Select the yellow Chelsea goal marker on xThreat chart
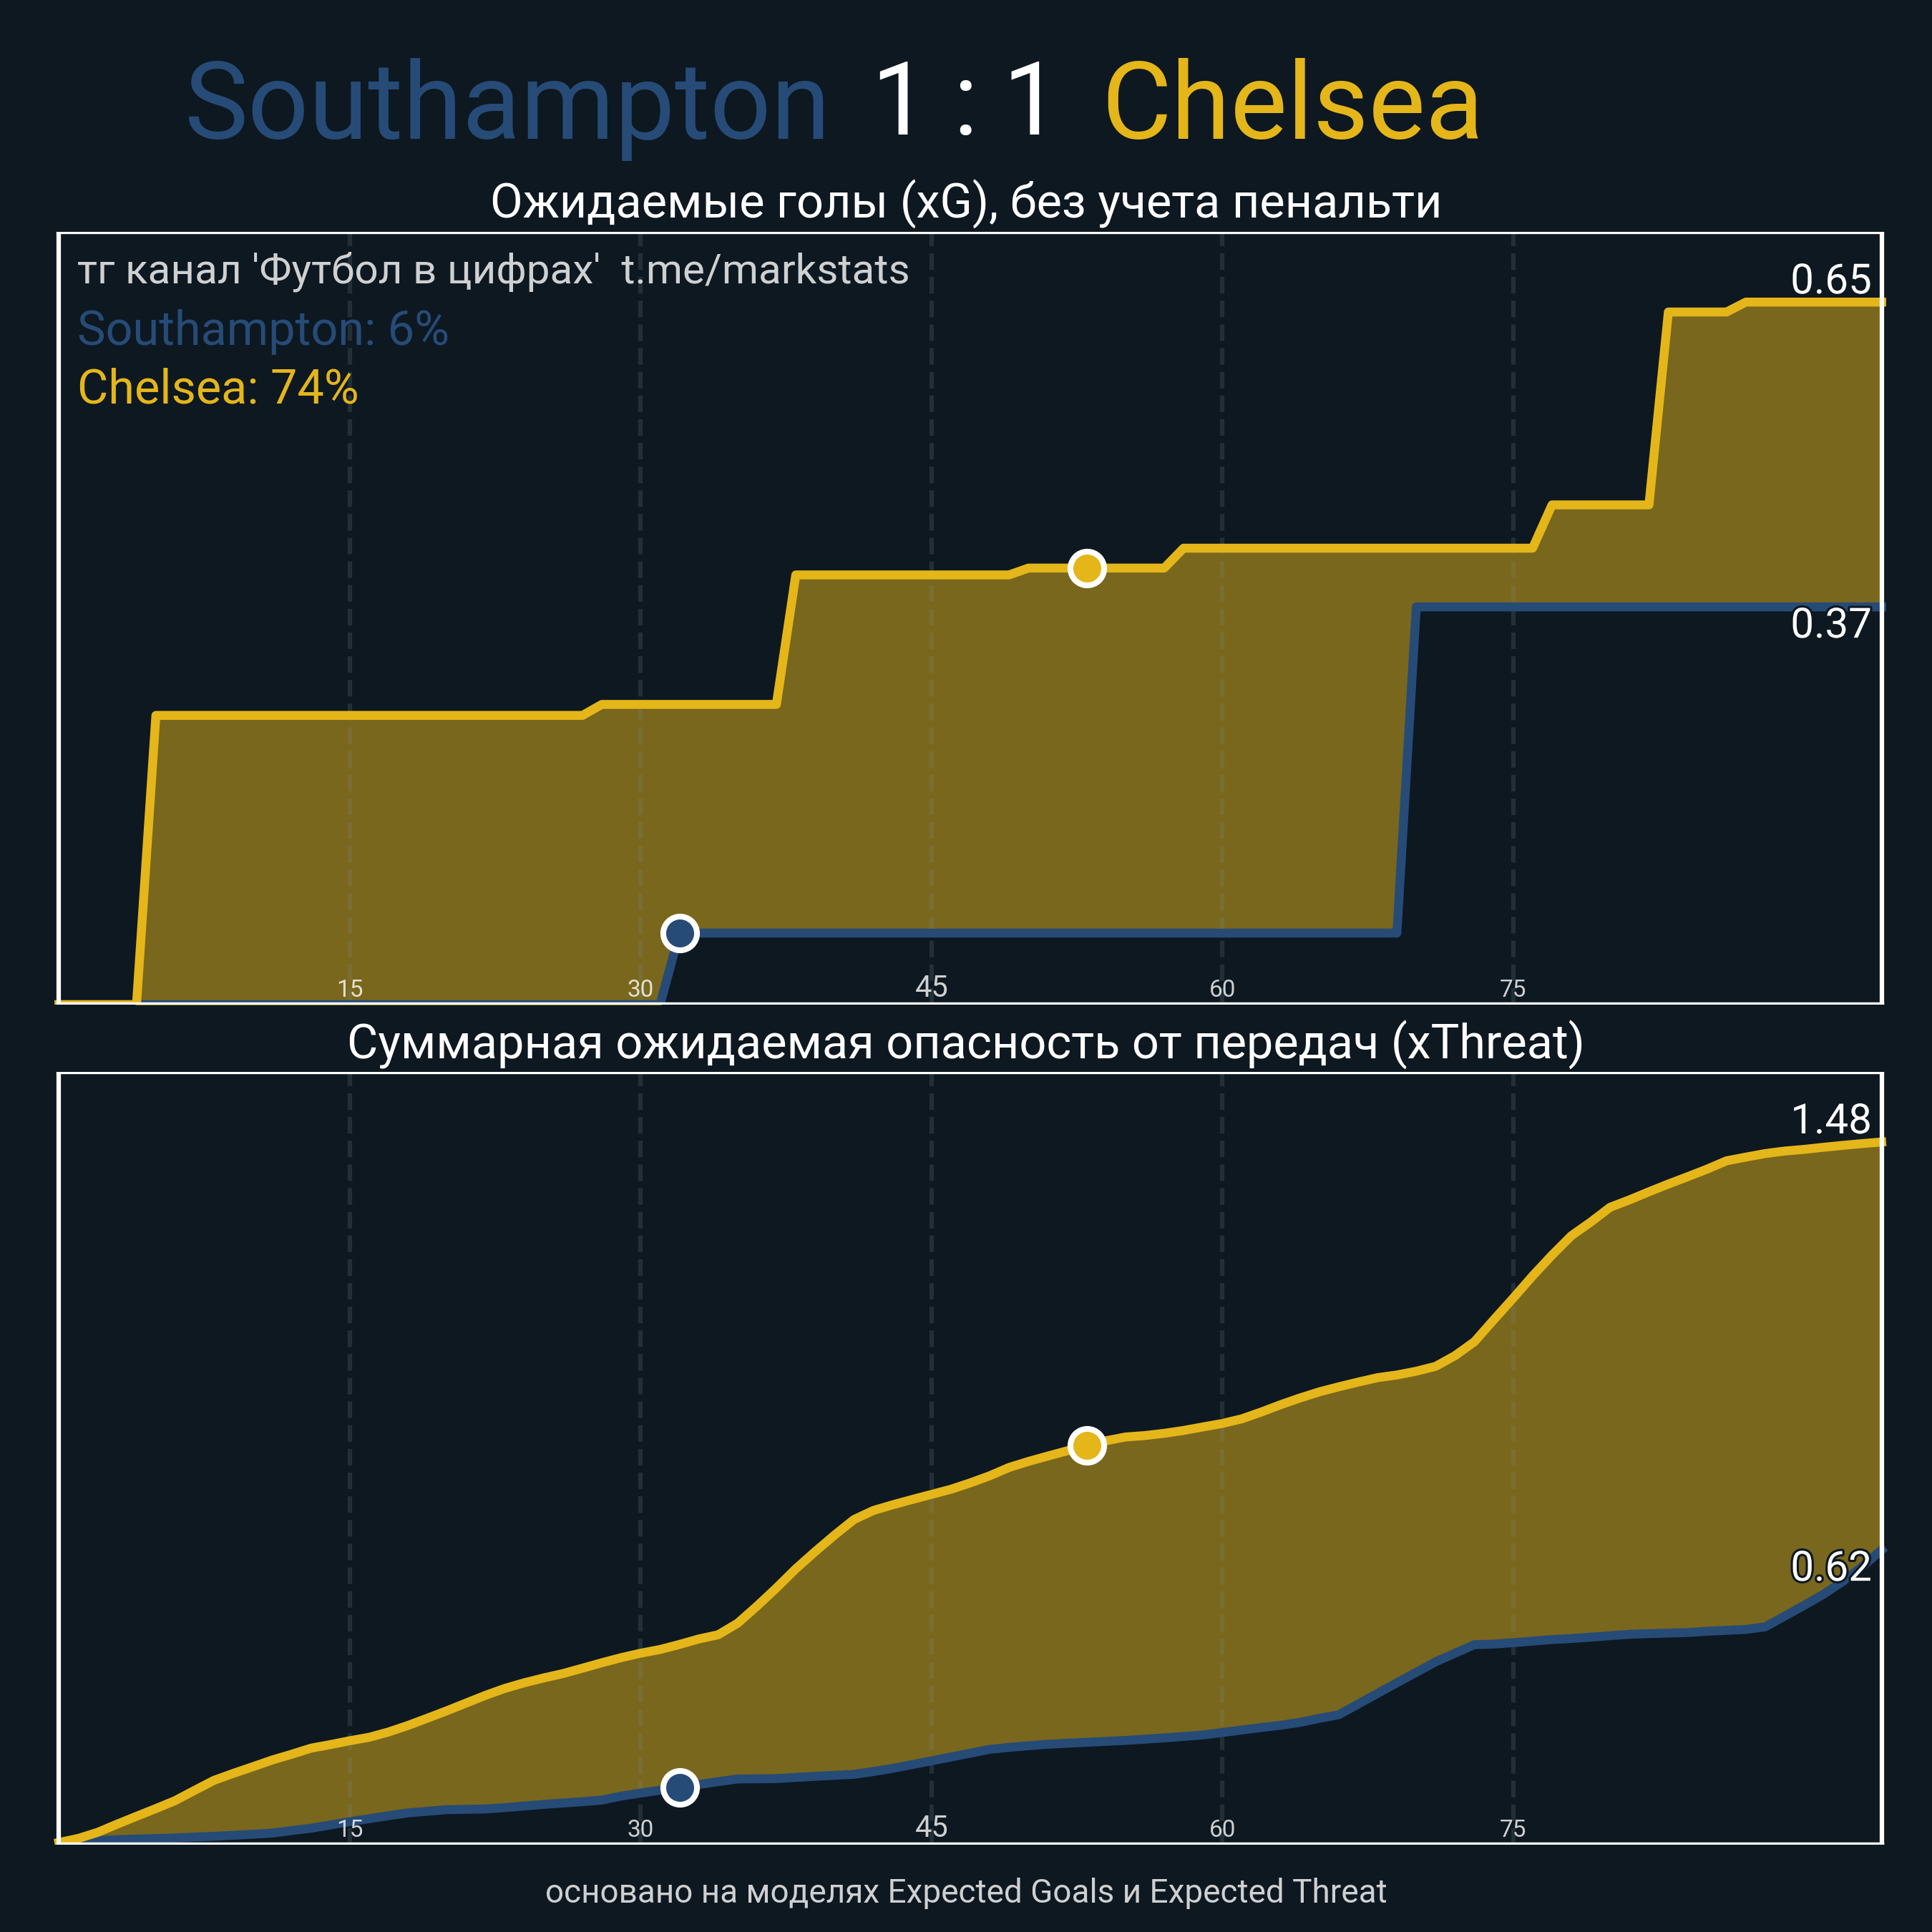1932x1932 pixels. (x=1086, y=1445)
